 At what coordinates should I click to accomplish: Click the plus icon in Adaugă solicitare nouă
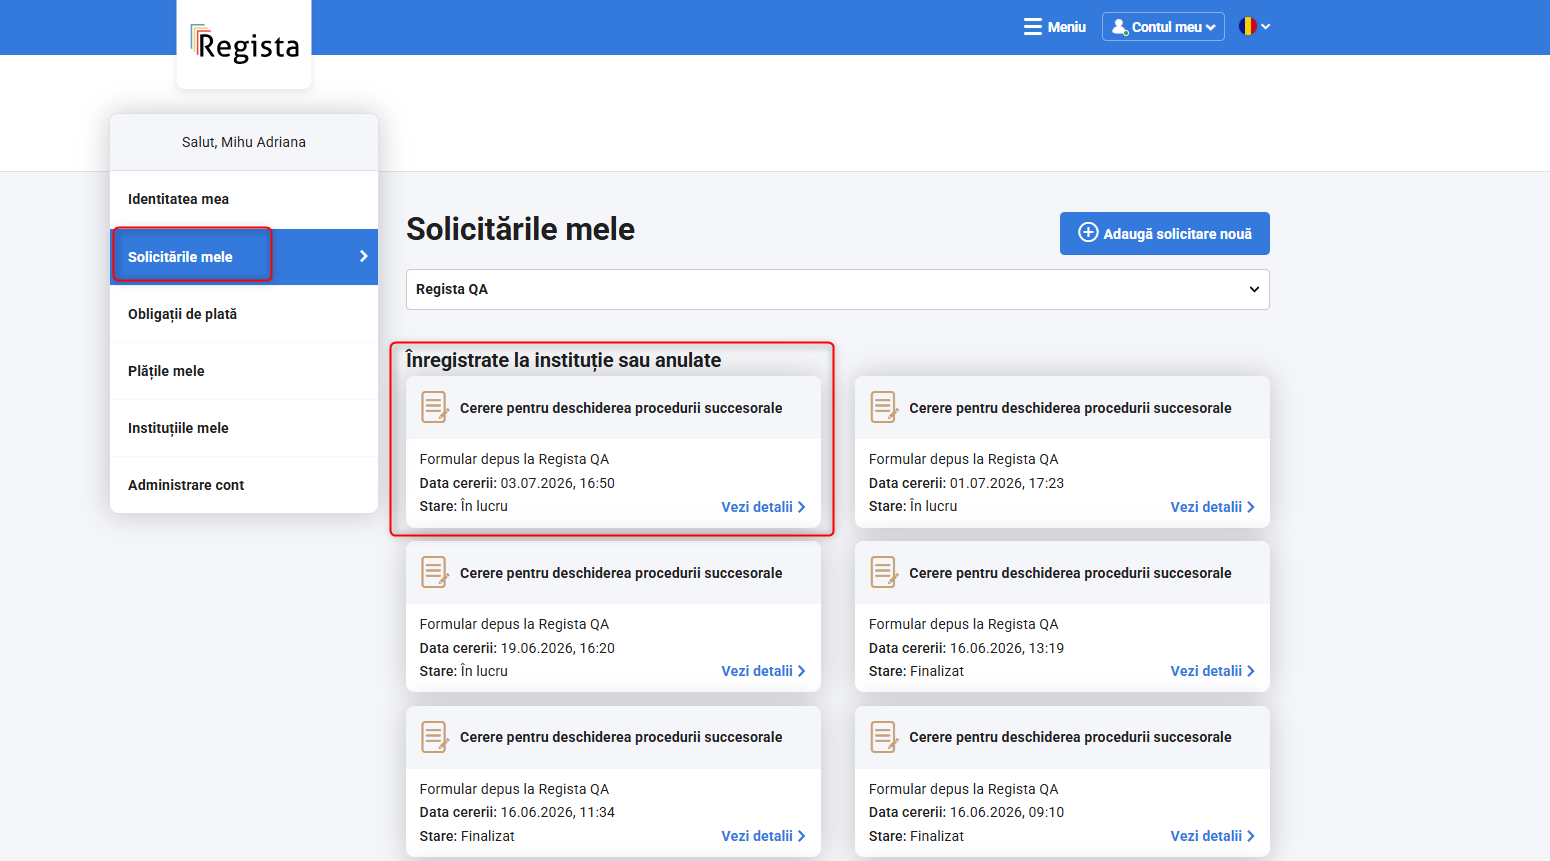pos(1088,233)
